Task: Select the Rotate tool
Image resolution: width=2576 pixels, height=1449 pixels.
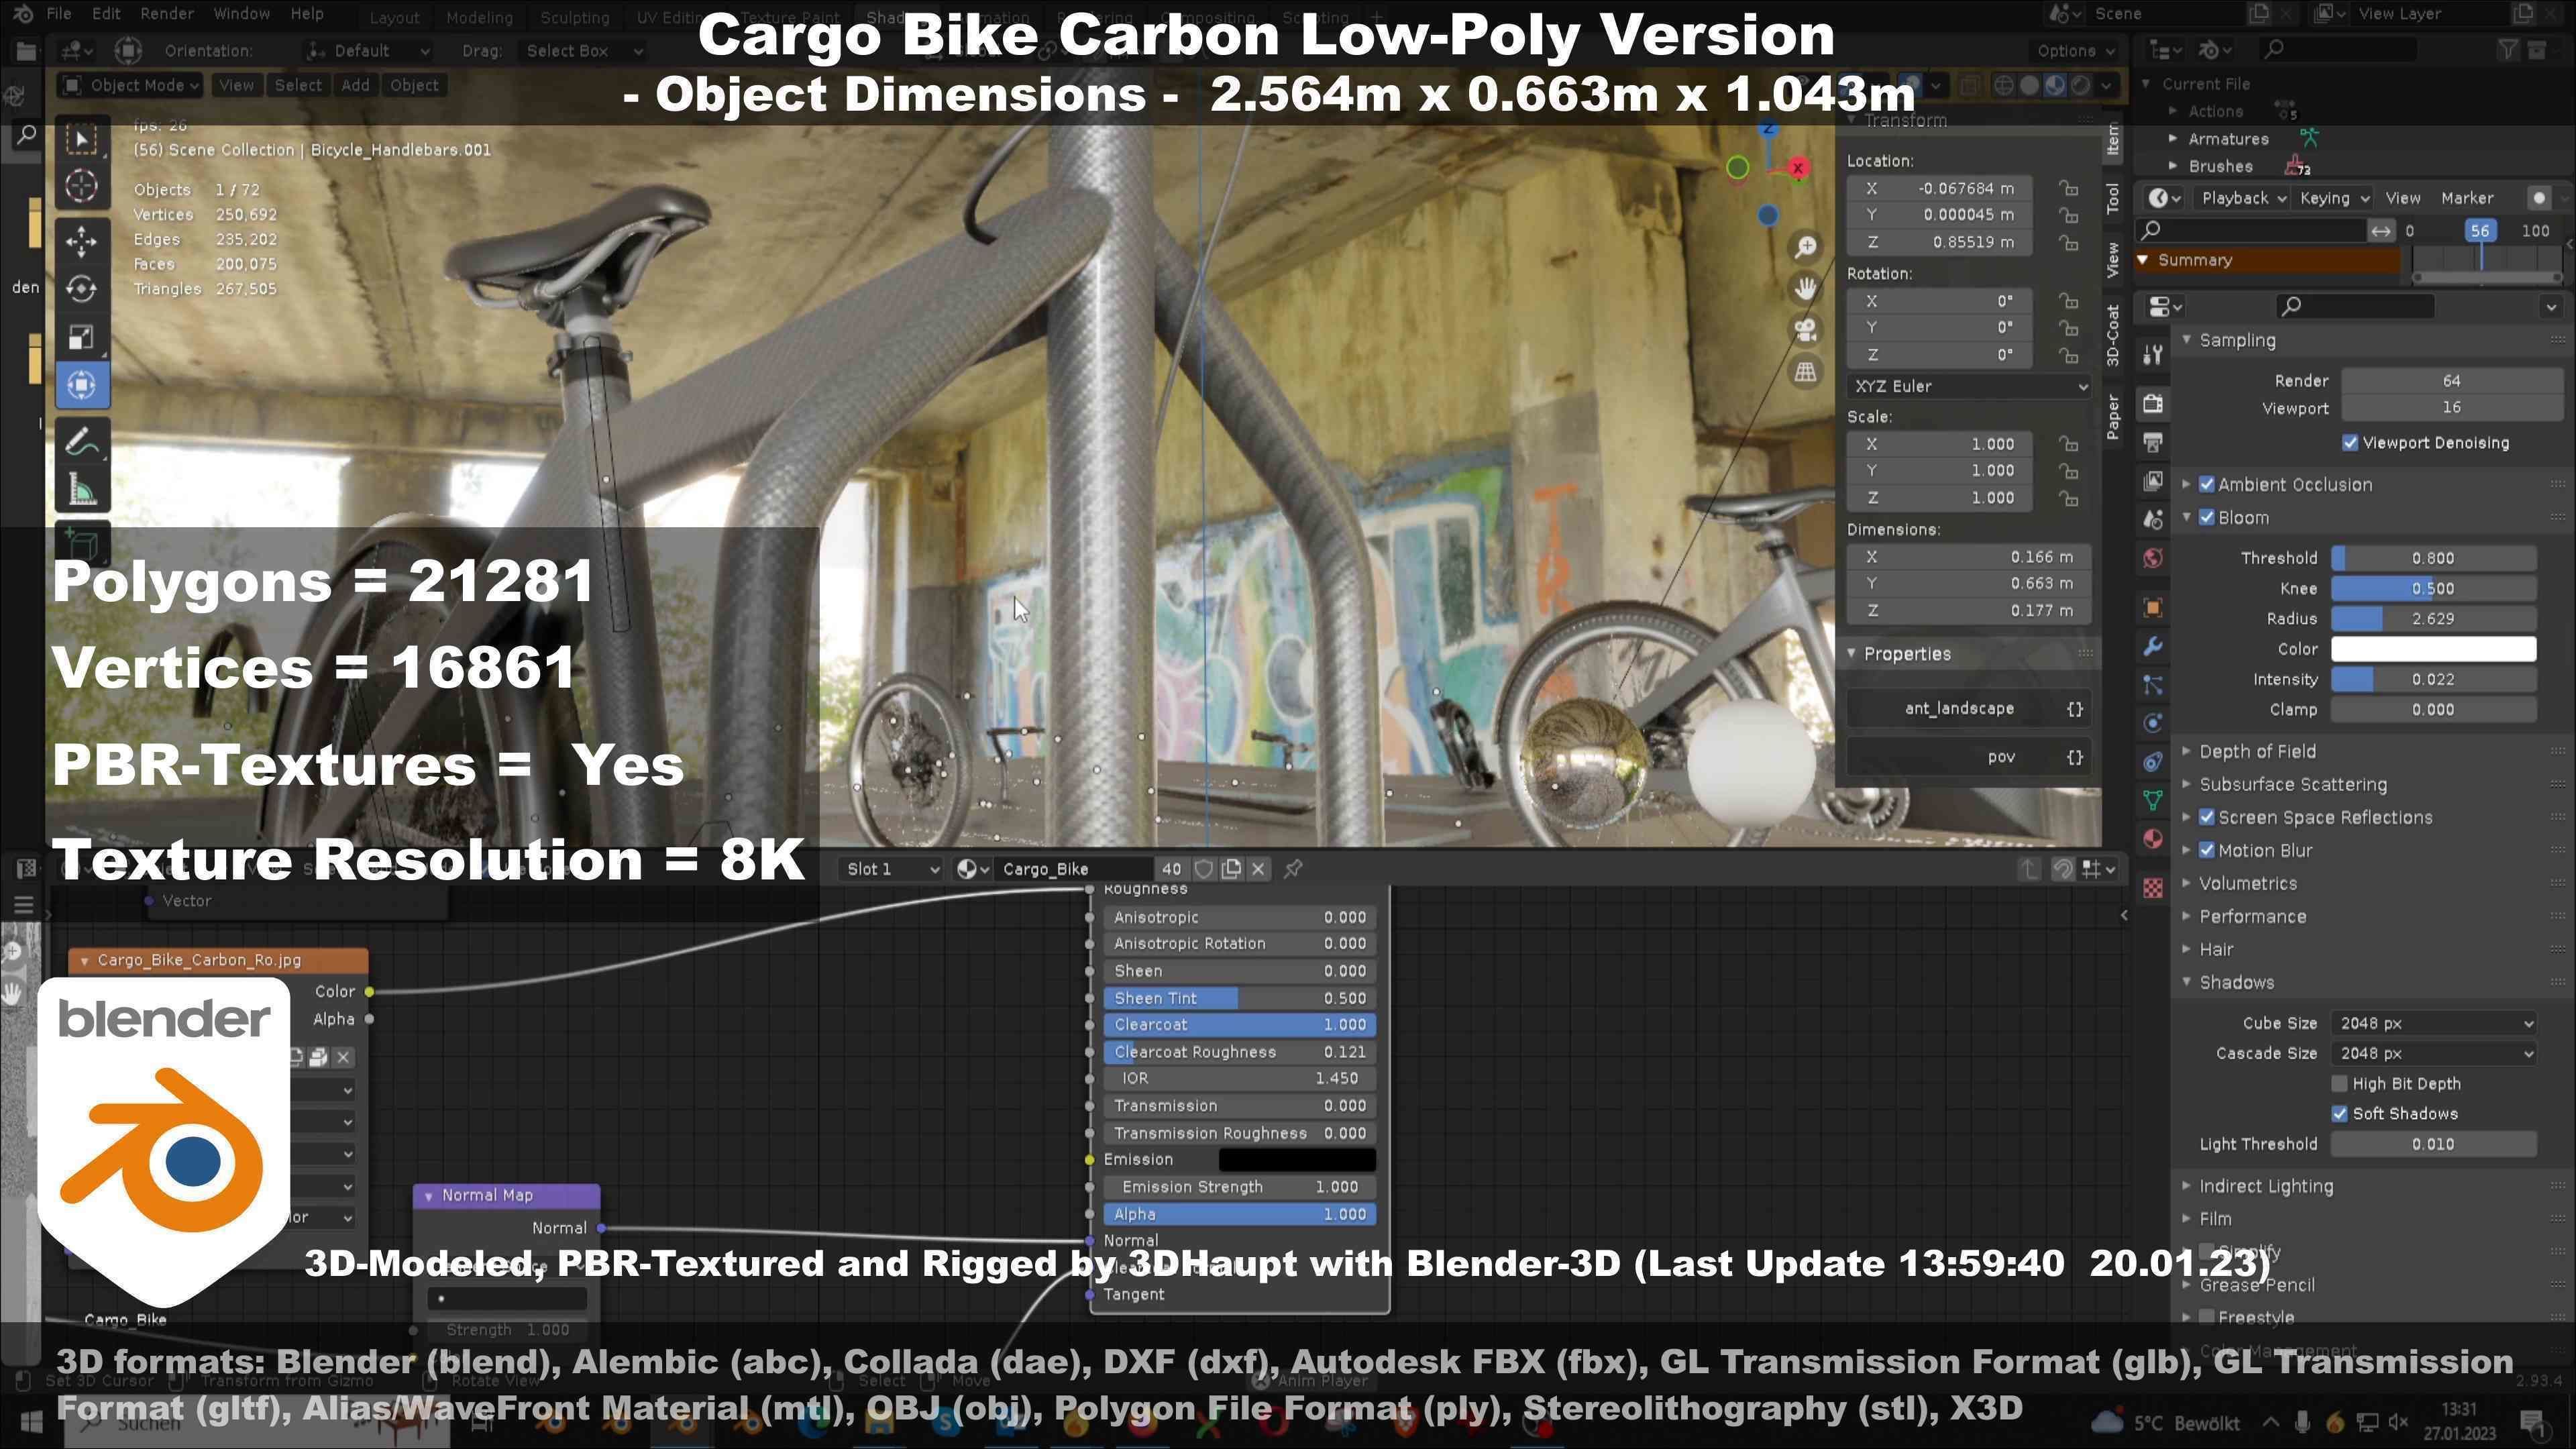Action: coord(82,289)
